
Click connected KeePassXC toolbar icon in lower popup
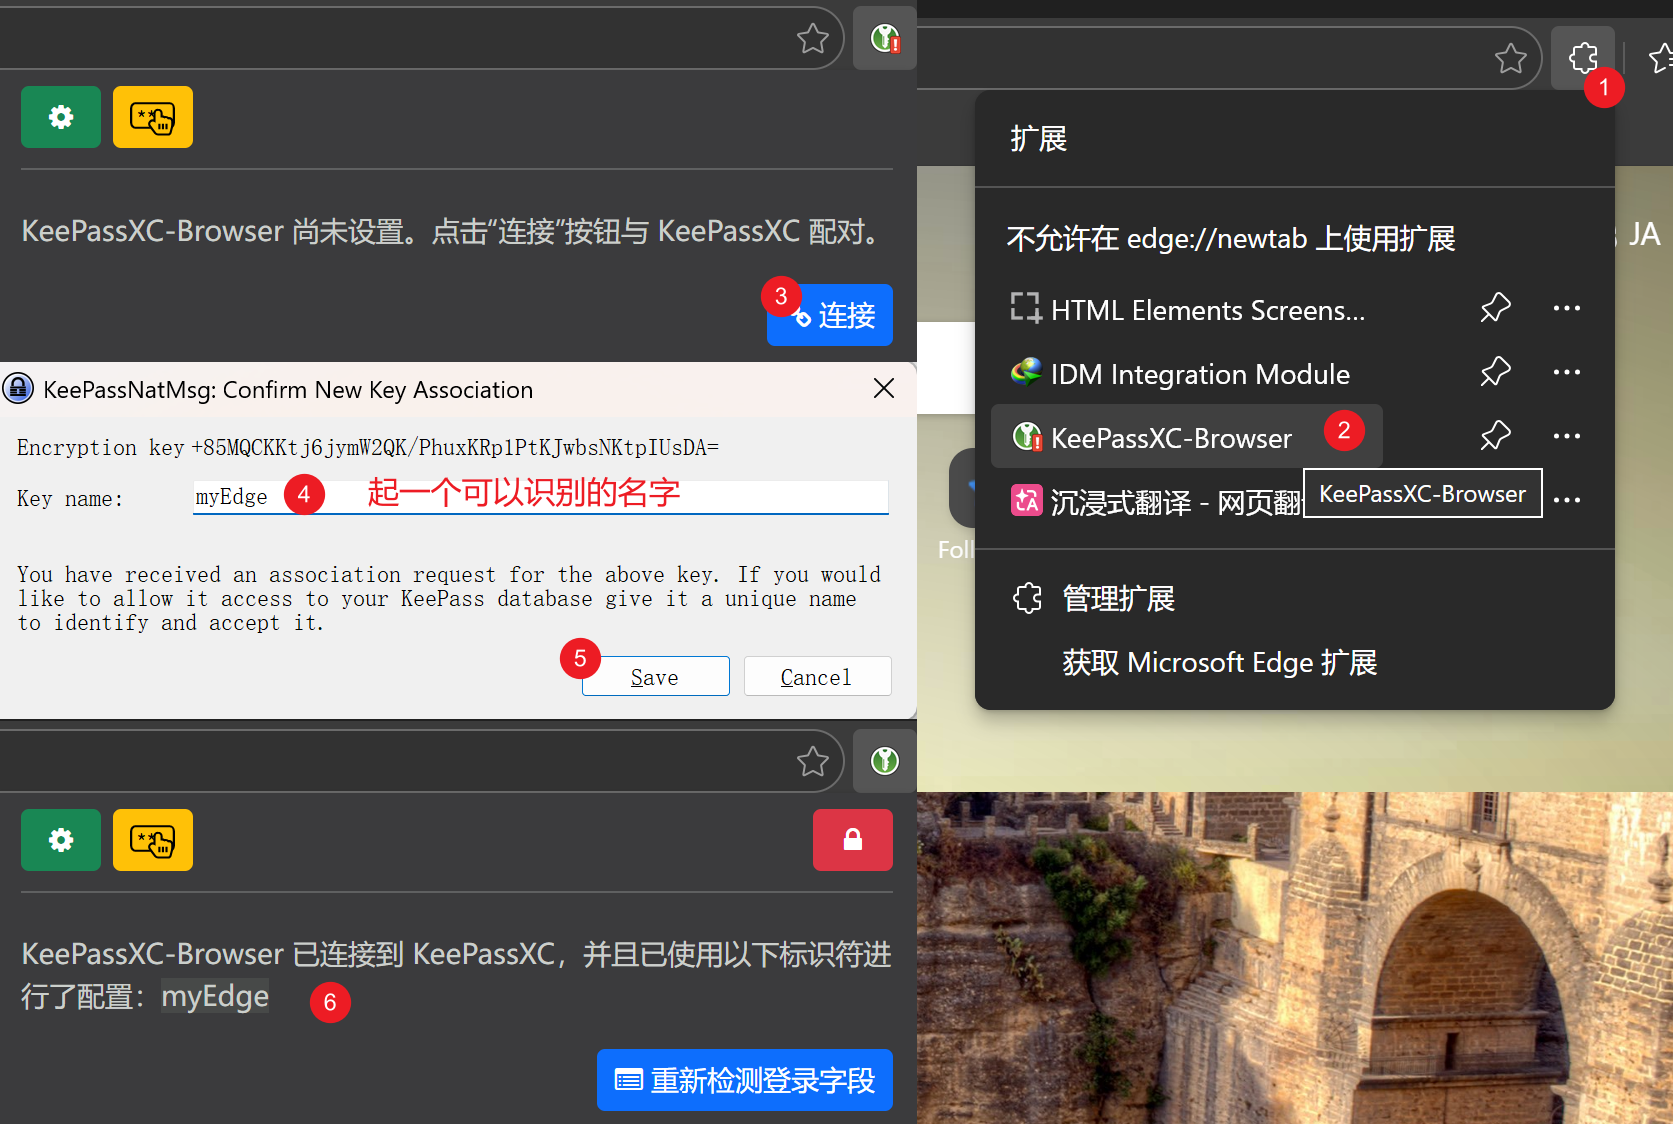click(885, 761)
